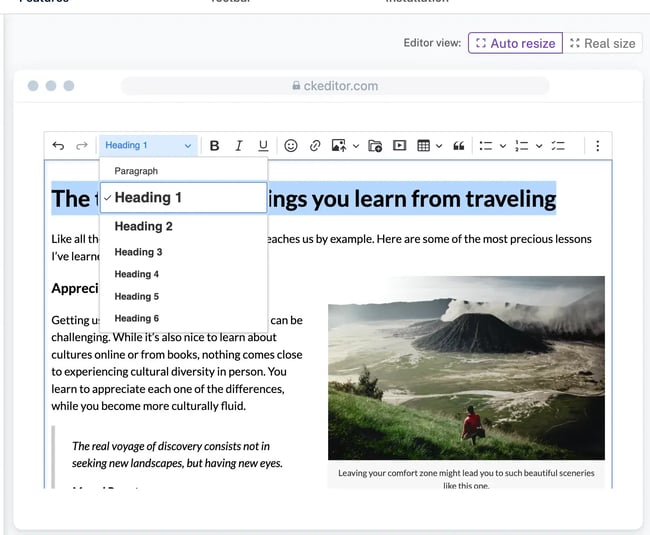
Task: Click the insert image icon
Action: pos(339,145)
